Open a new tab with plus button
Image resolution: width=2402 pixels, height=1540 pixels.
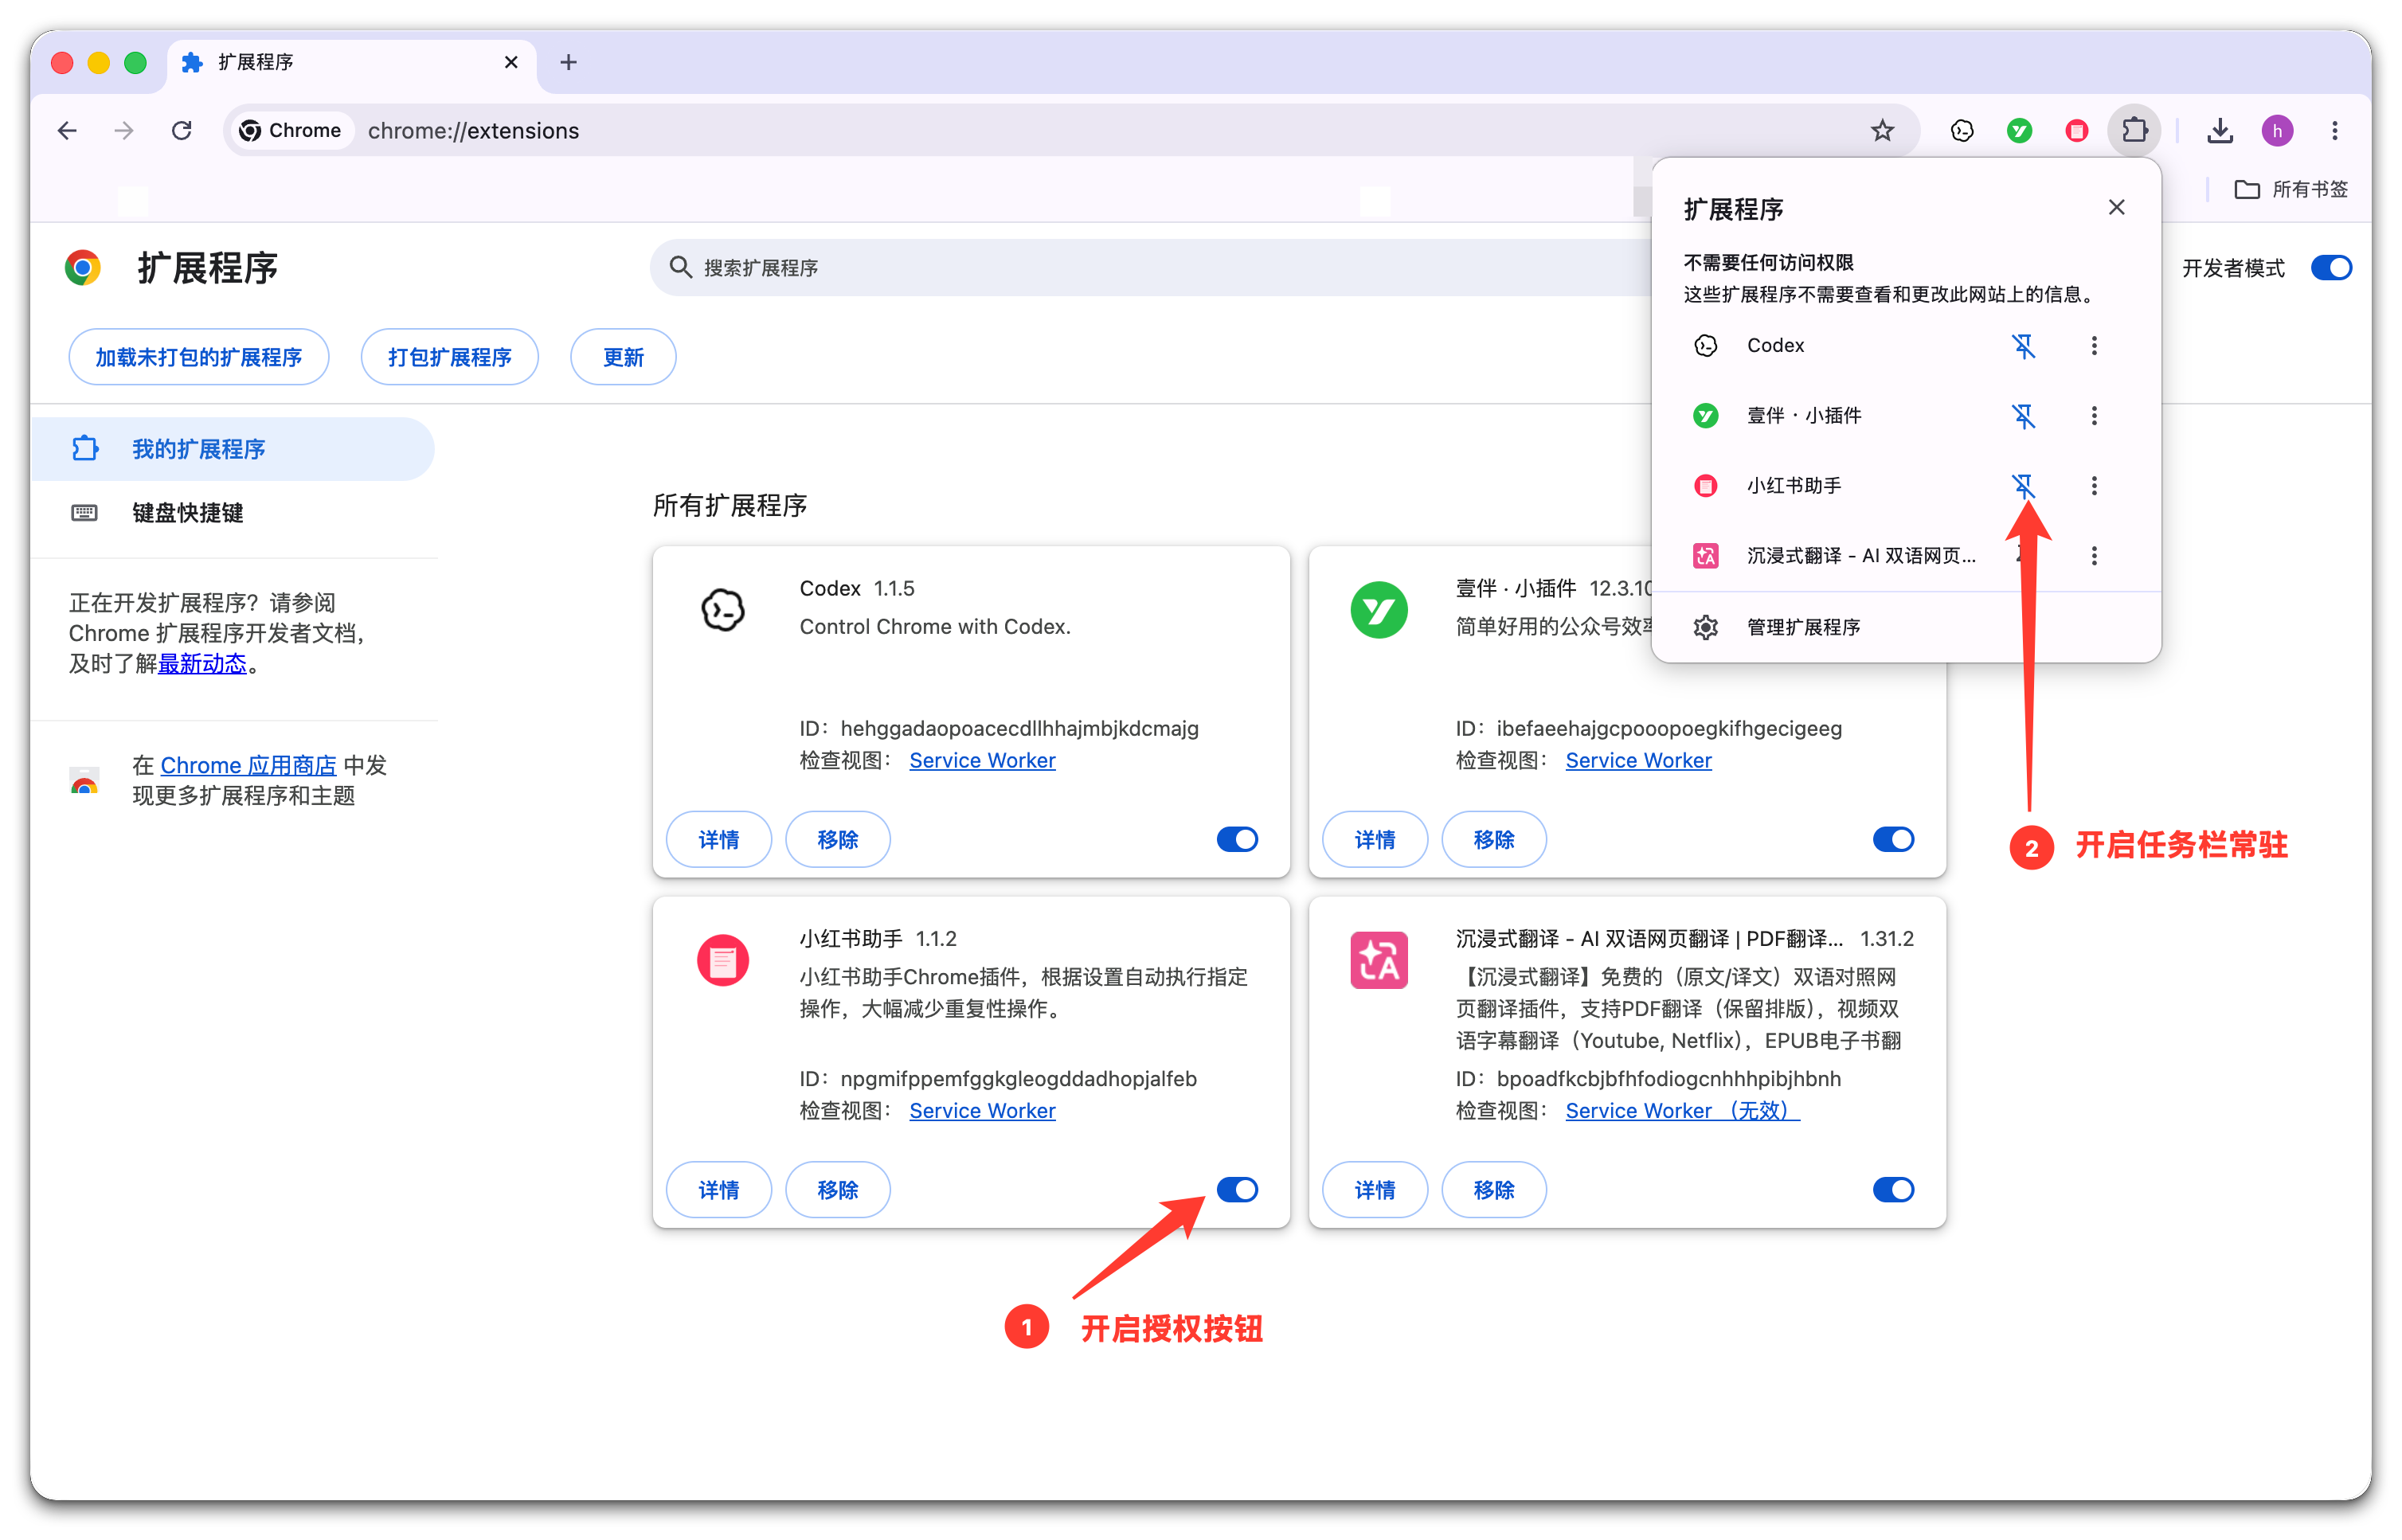[568, 62]
